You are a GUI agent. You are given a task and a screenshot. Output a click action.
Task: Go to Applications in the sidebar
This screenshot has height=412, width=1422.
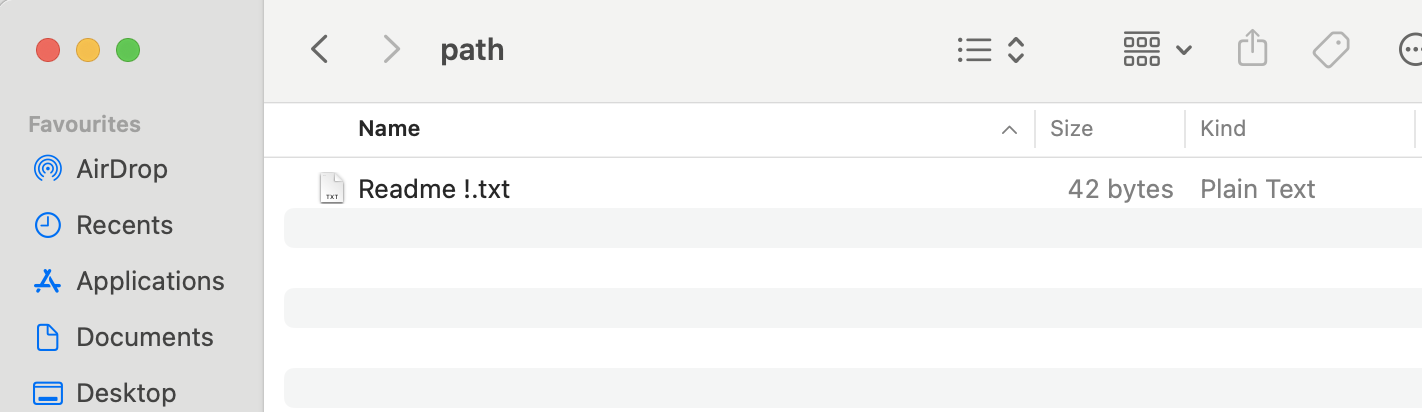pyautogui.click(x=150, y=281)
